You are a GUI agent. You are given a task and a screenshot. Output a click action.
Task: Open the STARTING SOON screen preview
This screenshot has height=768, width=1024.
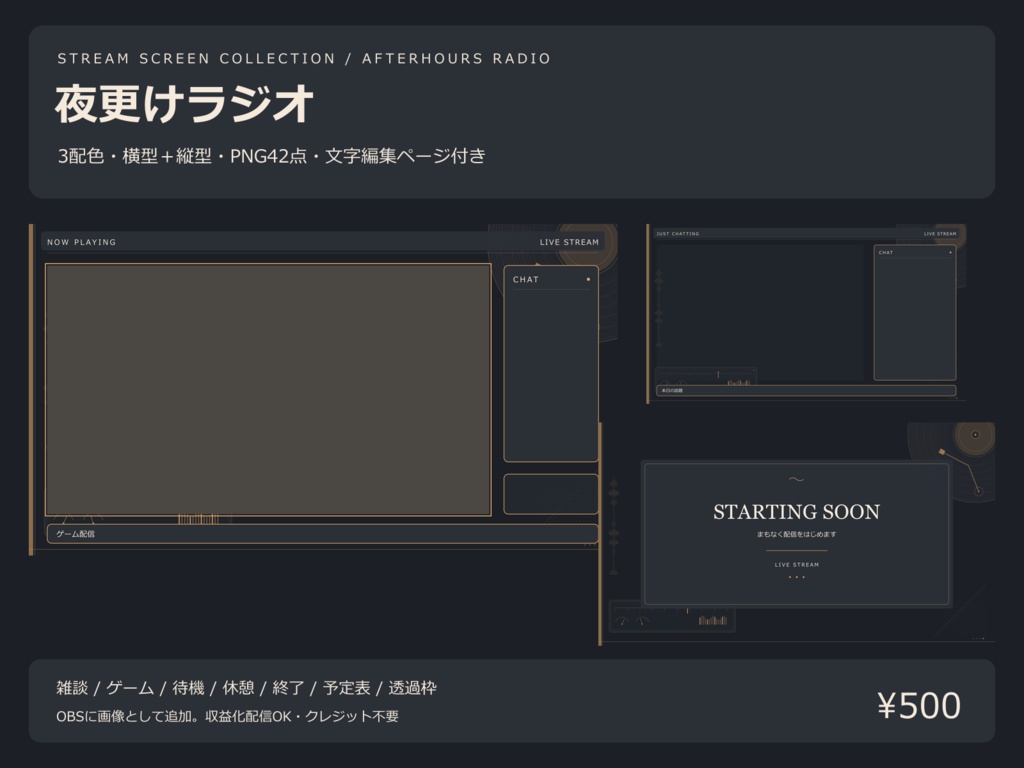coord(796,534)
